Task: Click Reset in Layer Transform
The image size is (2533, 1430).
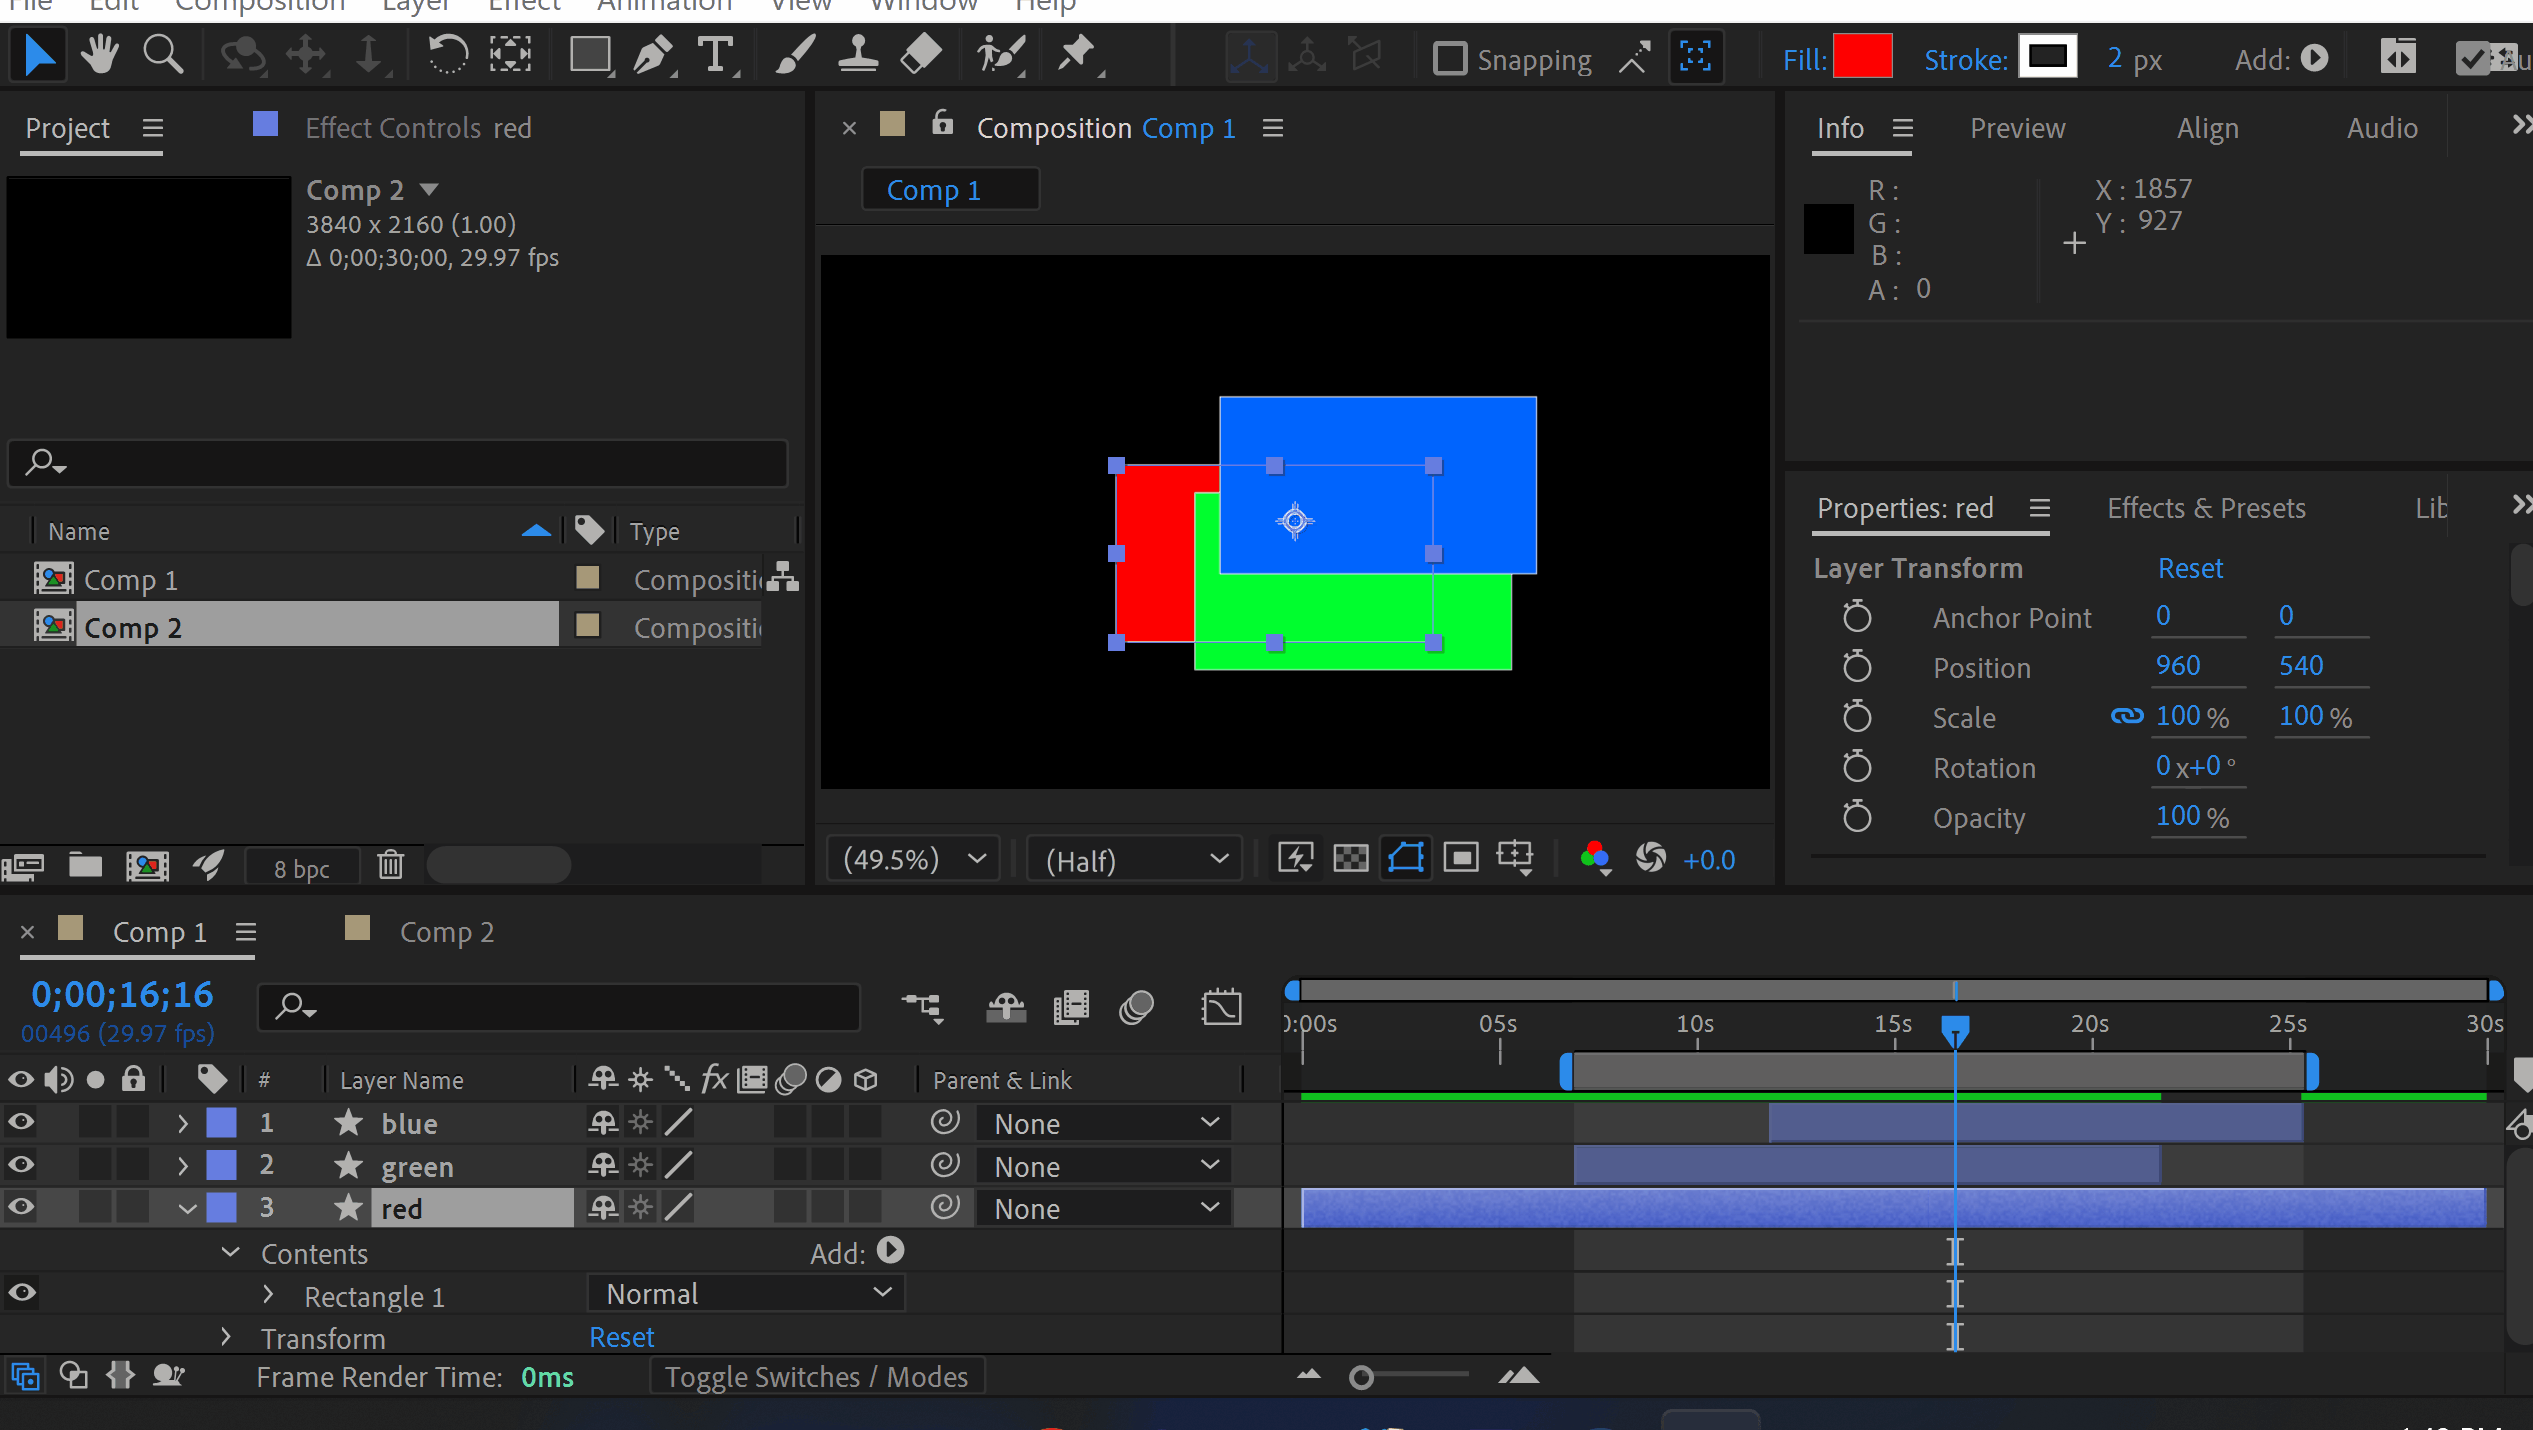Action: [x=2189, y=569]
